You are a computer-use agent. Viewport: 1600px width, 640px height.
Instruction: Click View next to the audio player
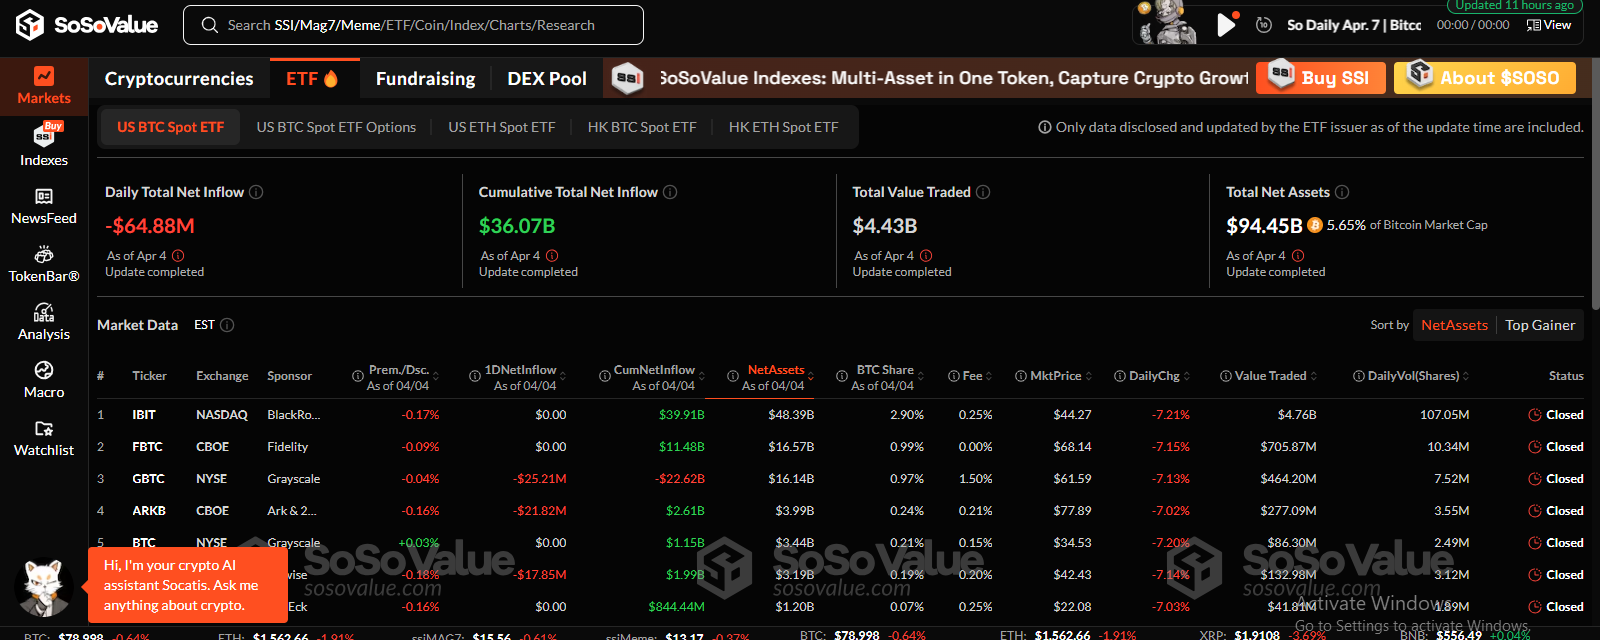click(1549, 25)
